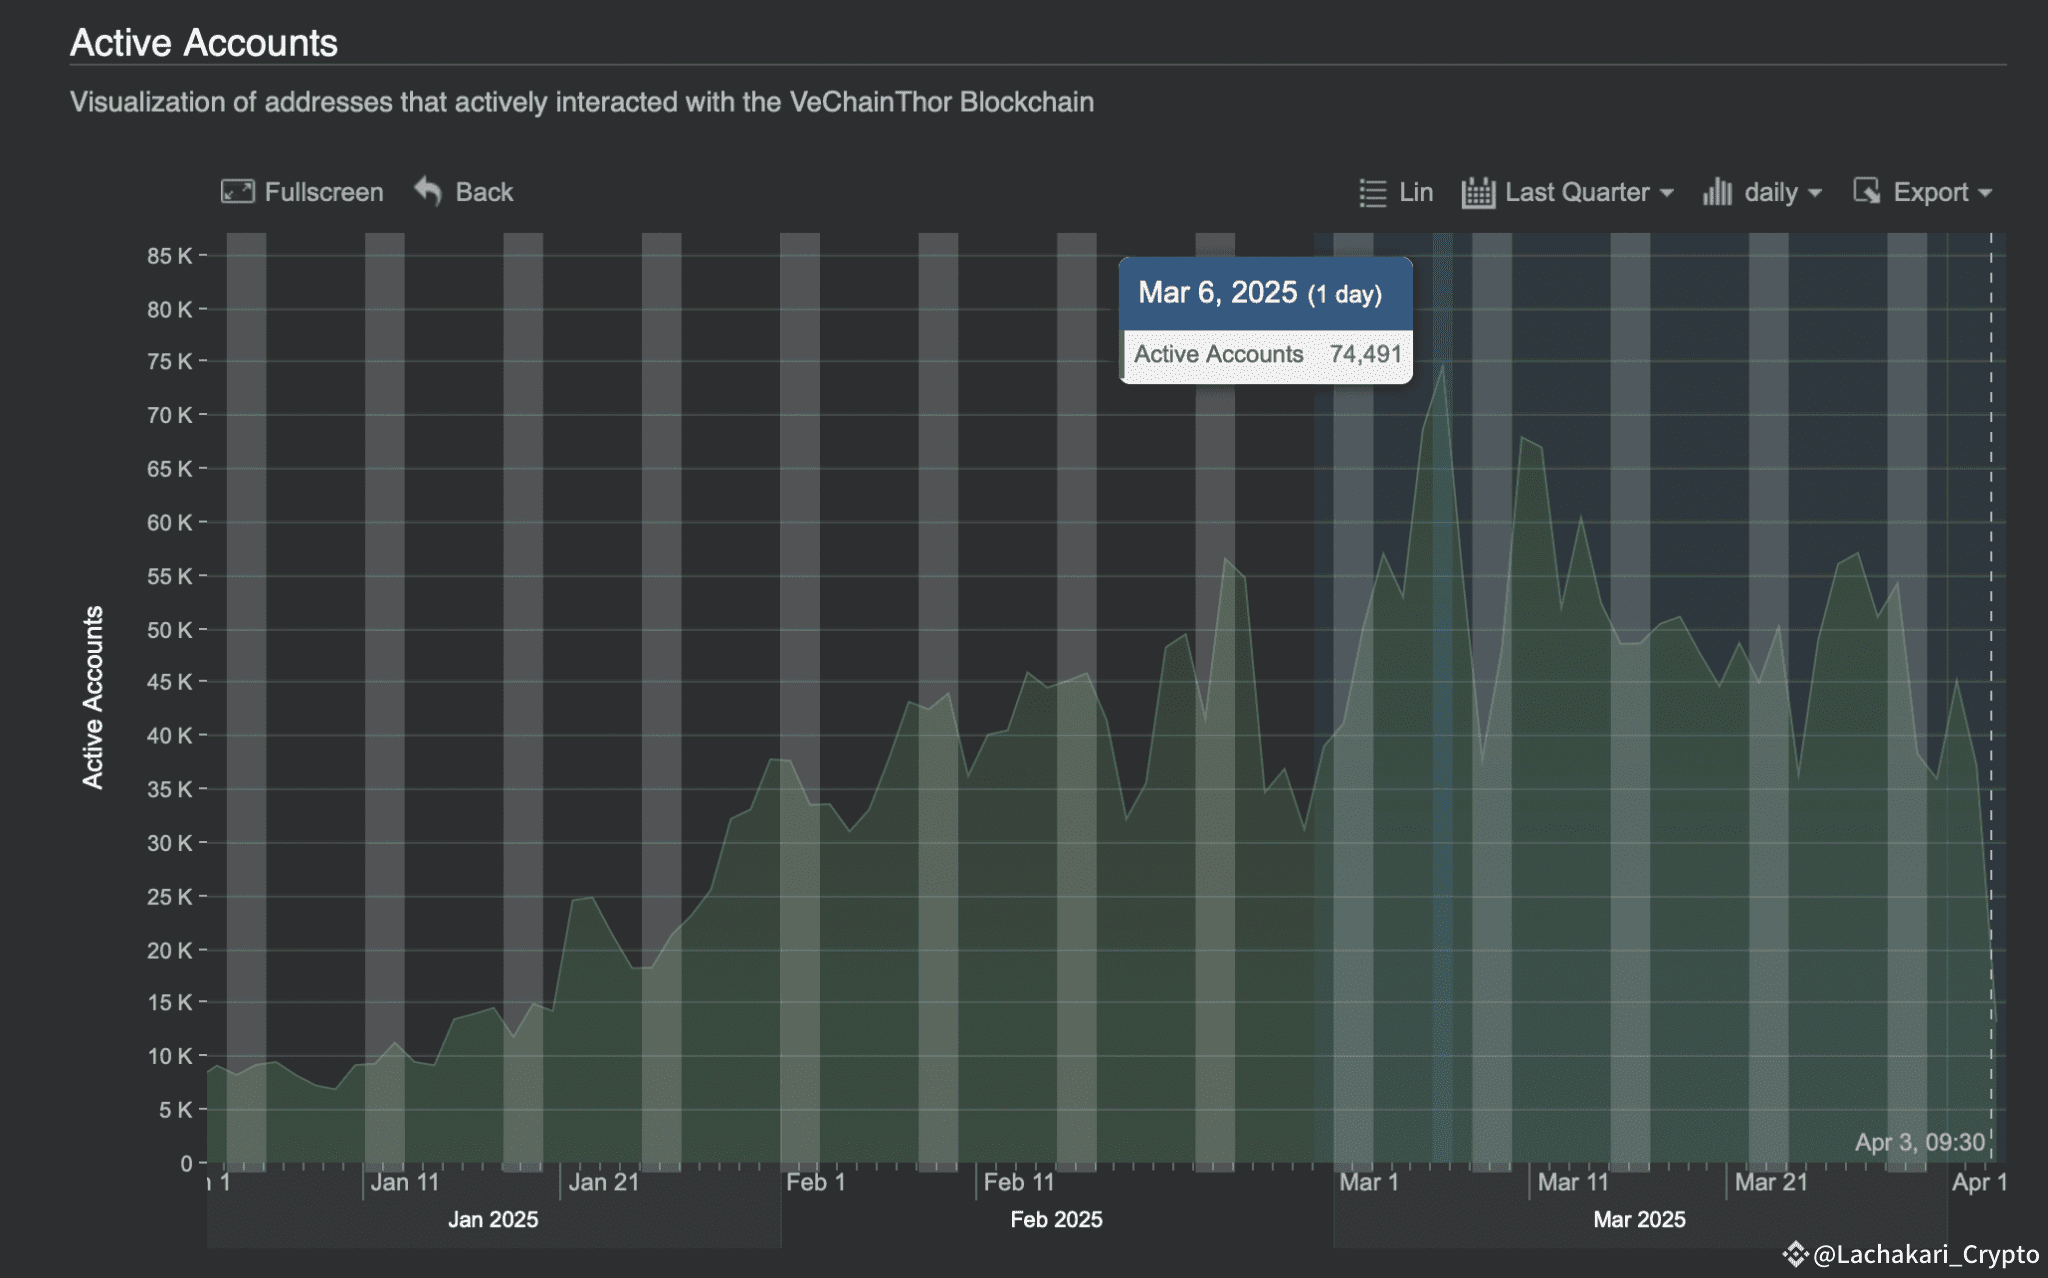Select the Mar 2025 month band

[x=1639, y=1220]
